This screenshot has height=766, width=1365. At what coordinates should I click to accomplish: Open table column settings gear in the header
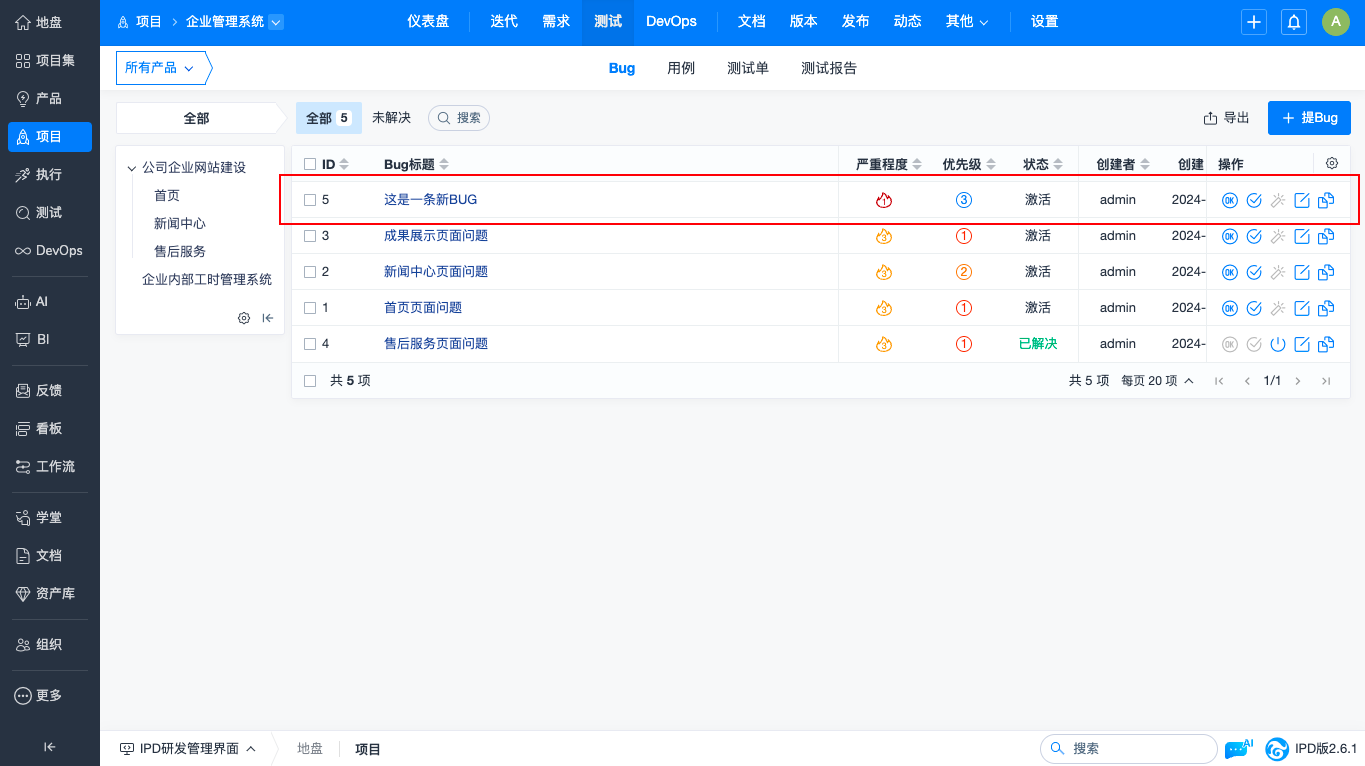coord(1331,163)
